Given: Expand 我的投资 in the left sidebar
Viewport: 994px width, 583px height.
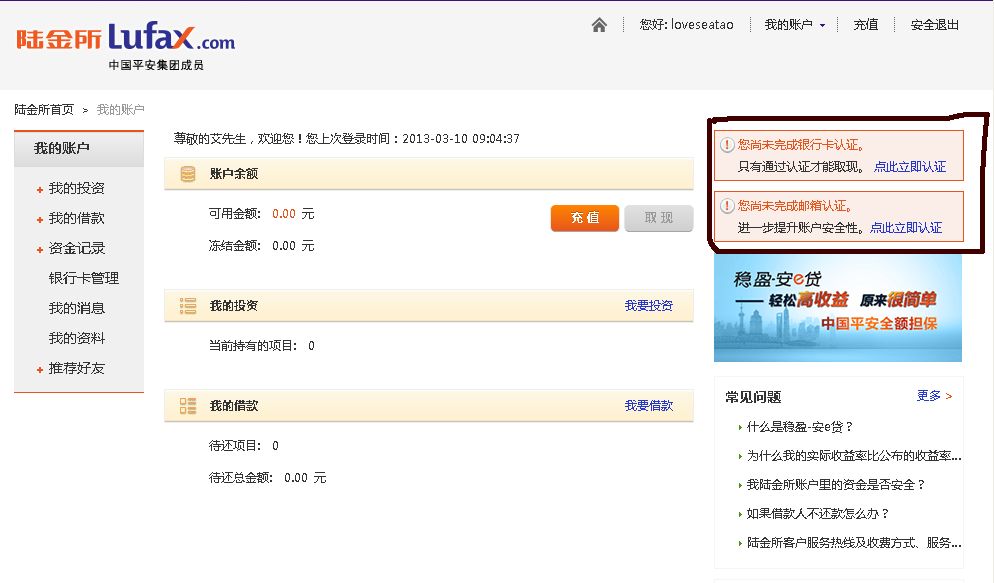Looking at the screenshot, I should [76, 189].
